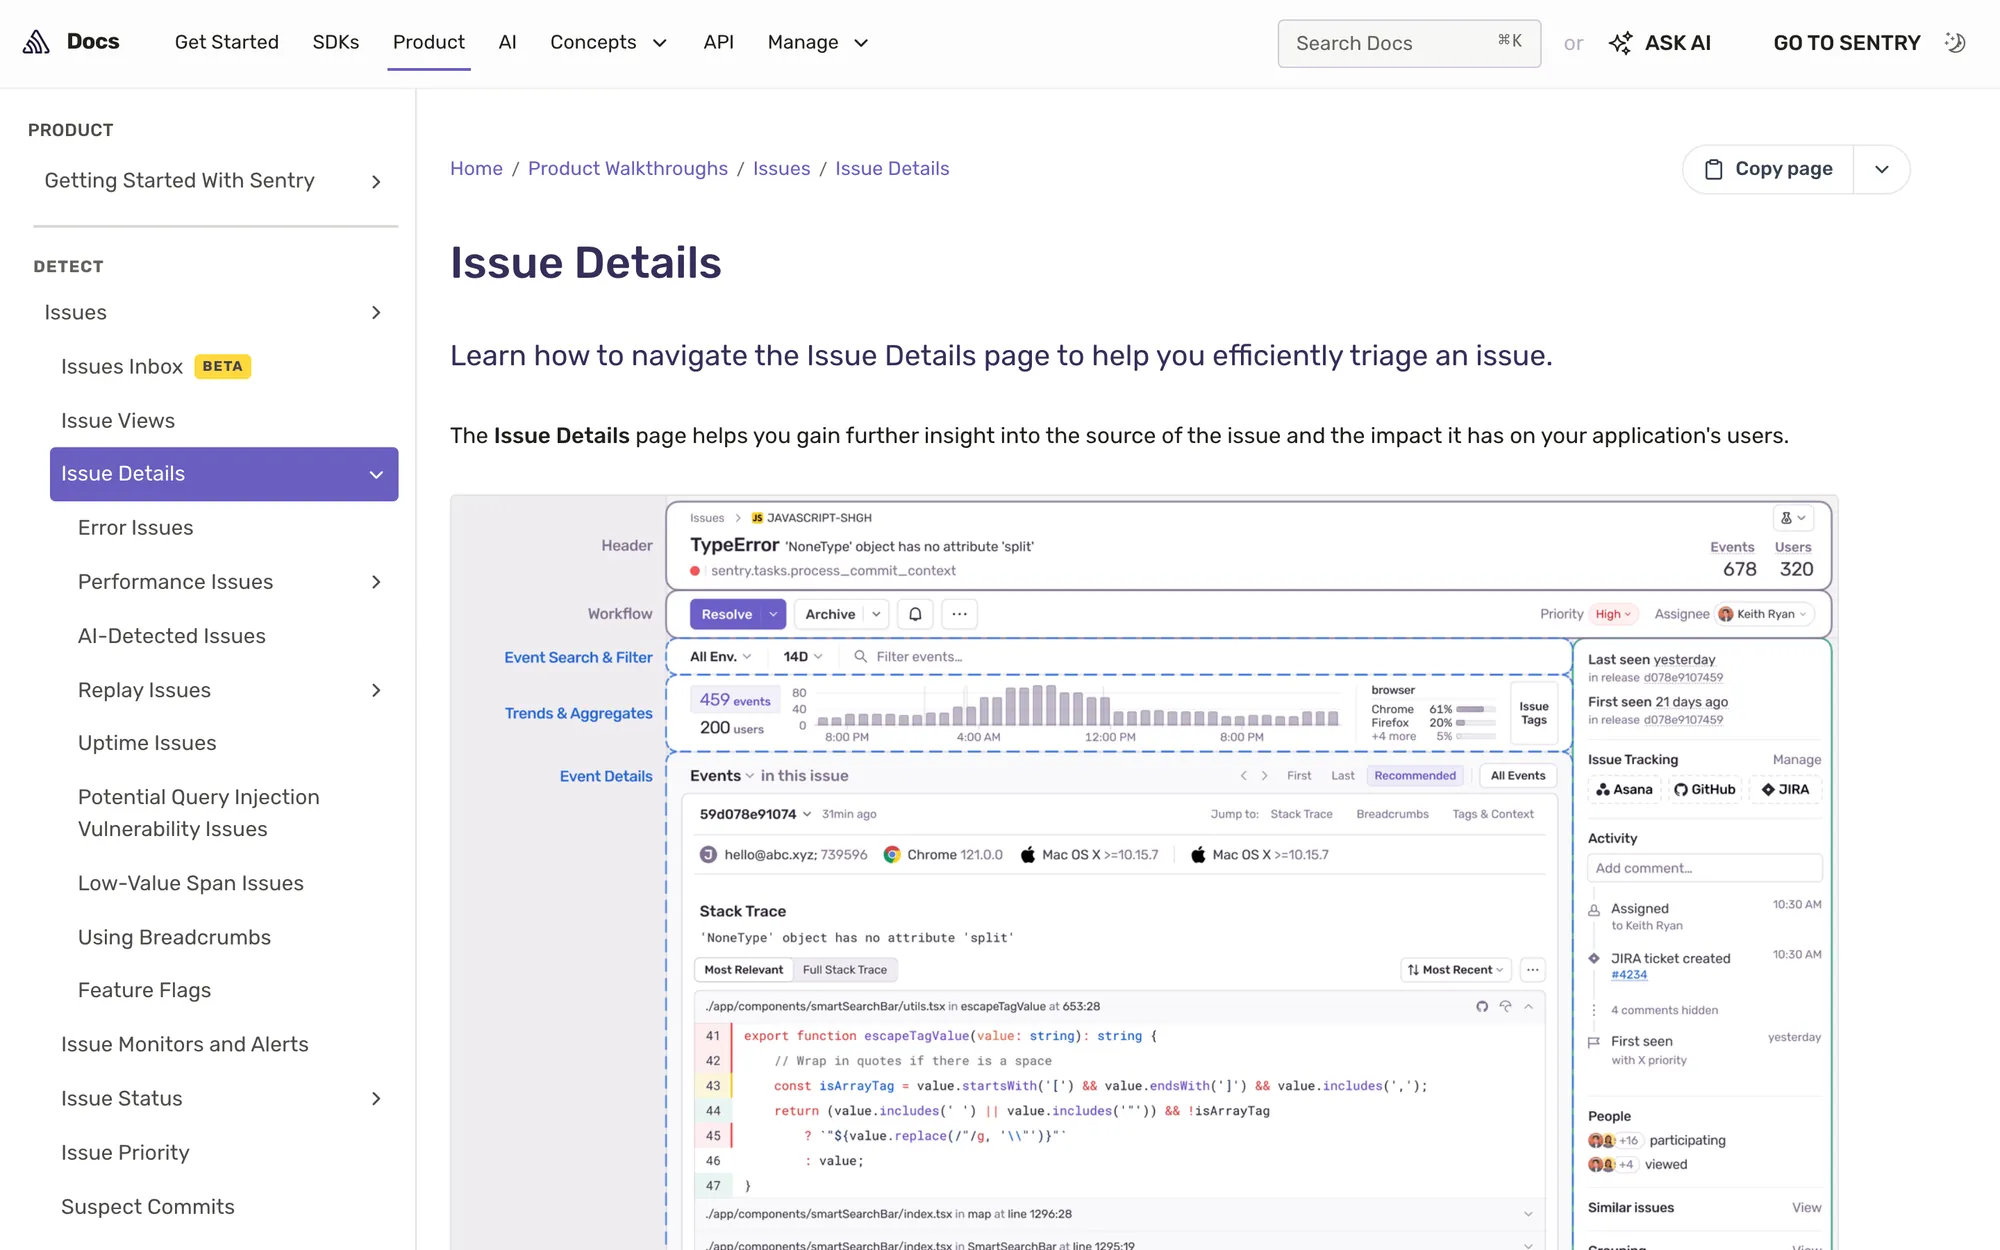Open Suspect Commits sidebar item
The height and width of the screenshot is (1250, 2000).
coord(148,1207)
